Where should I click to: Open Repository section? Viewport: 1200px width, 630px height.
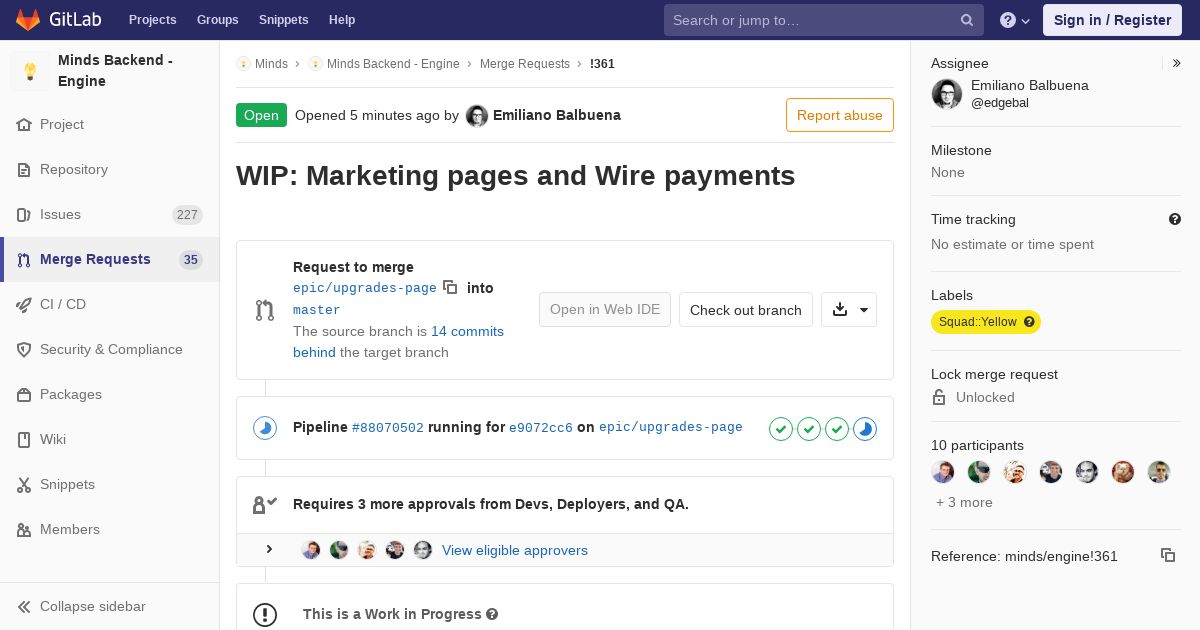pyautogui.click(x=109, y=169)
